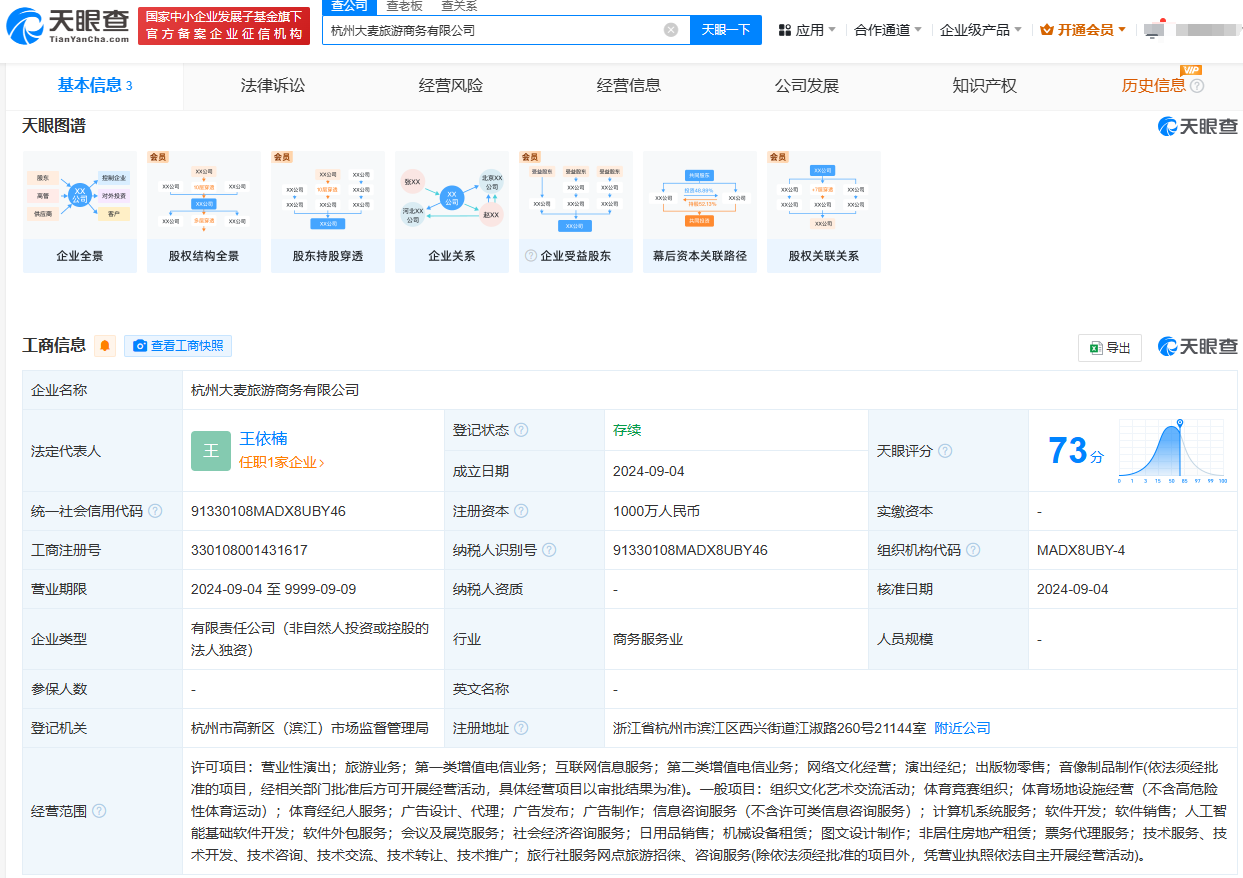
Task: Click help icon next to 注册地址
Action: click(x=521, y=728)
